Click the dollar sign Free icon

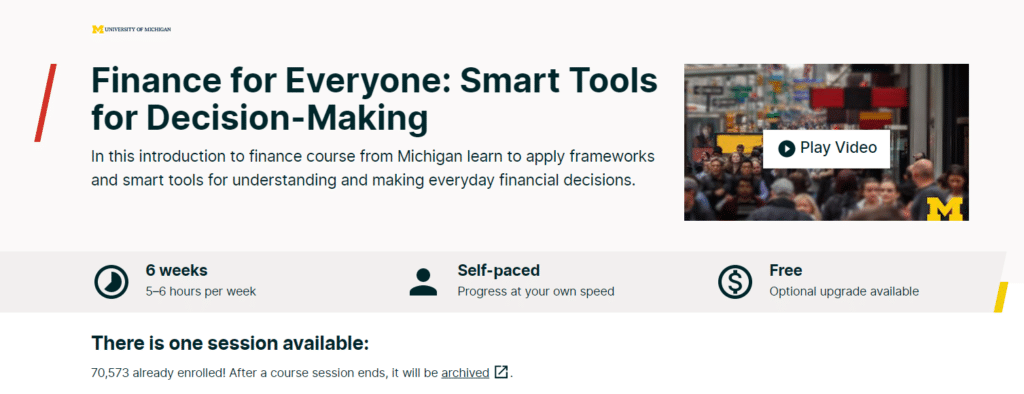(735, 282)
